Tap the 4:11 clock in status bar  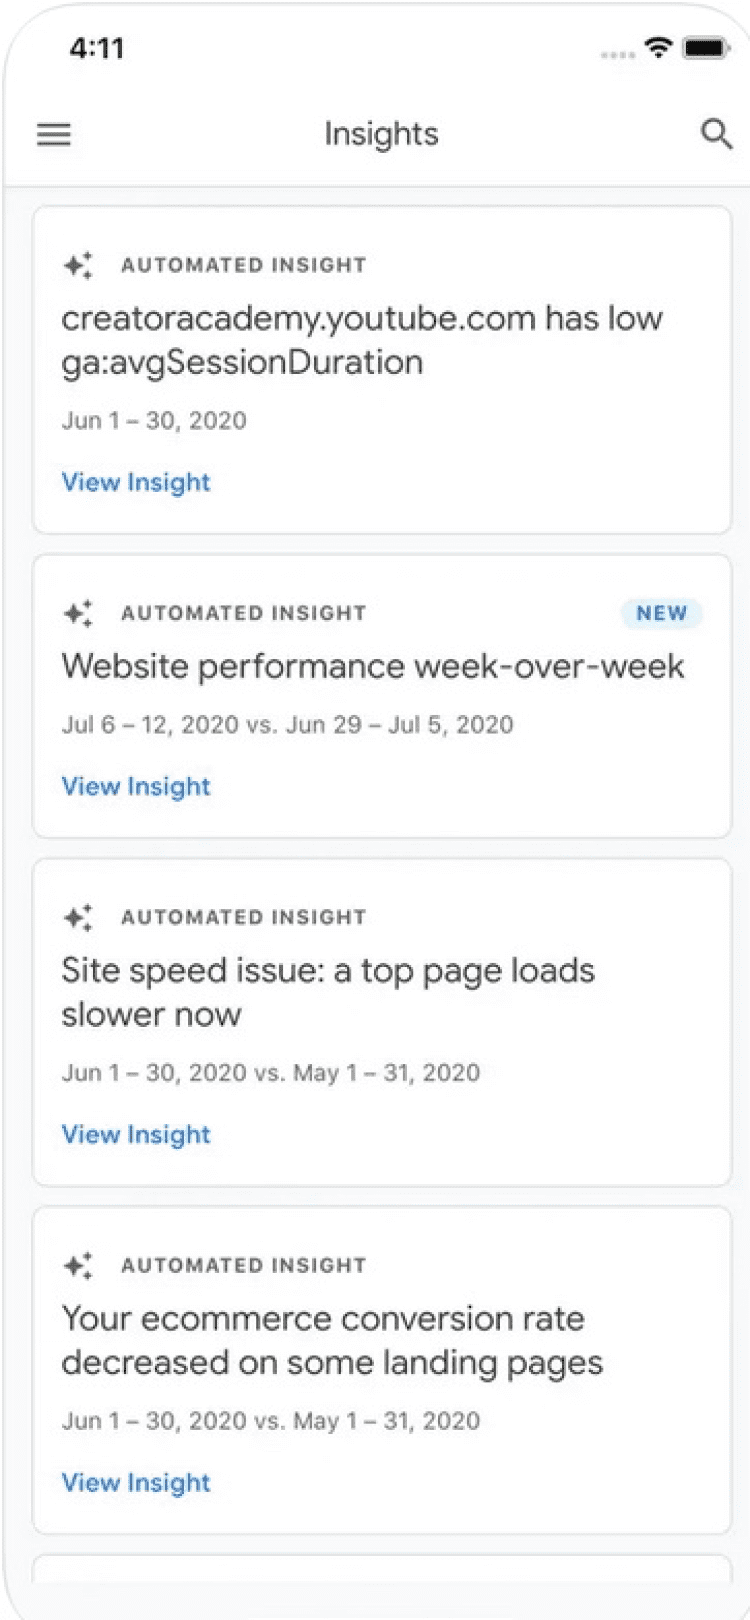[x=97, y=48]
